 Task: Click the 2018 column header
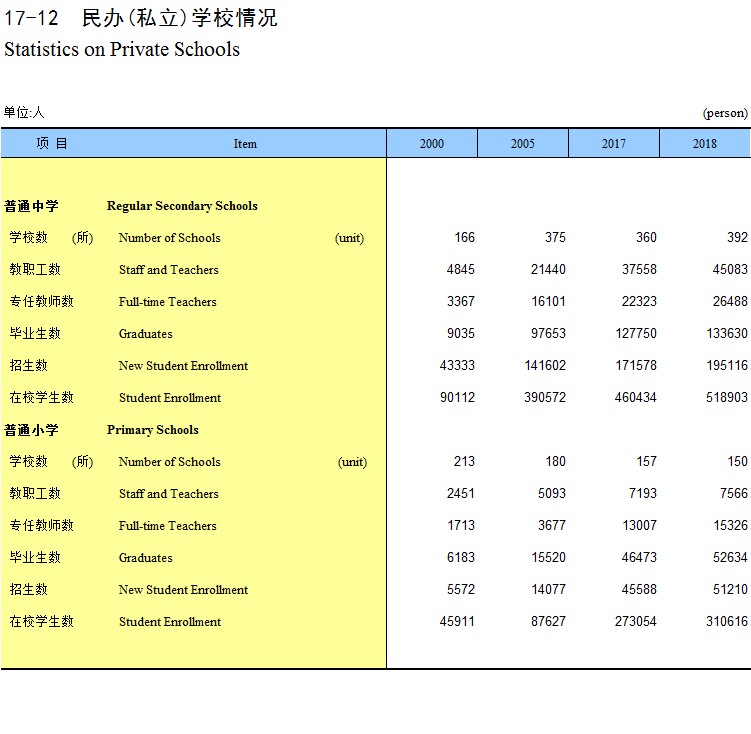tap(705, 143)
